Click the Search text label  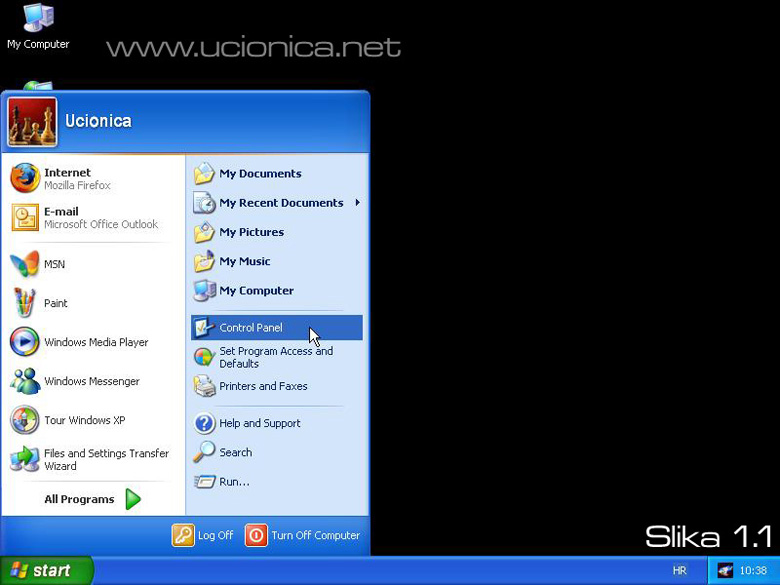(x=235, y=452)
